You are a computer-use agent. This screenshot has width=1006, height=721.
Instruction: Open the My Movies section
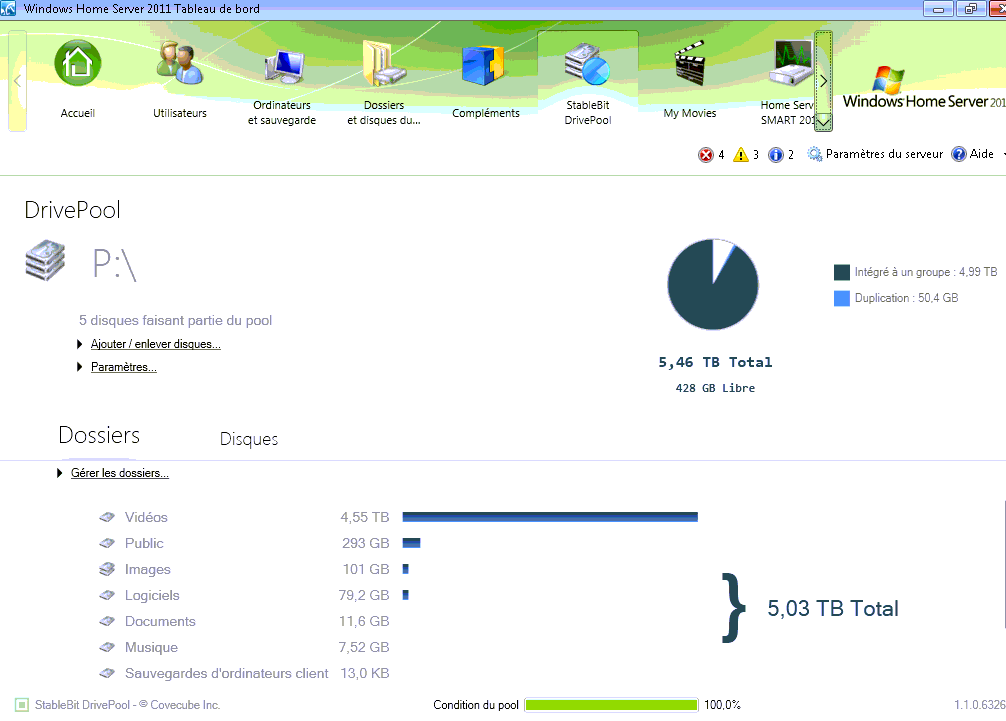point(690,63)
